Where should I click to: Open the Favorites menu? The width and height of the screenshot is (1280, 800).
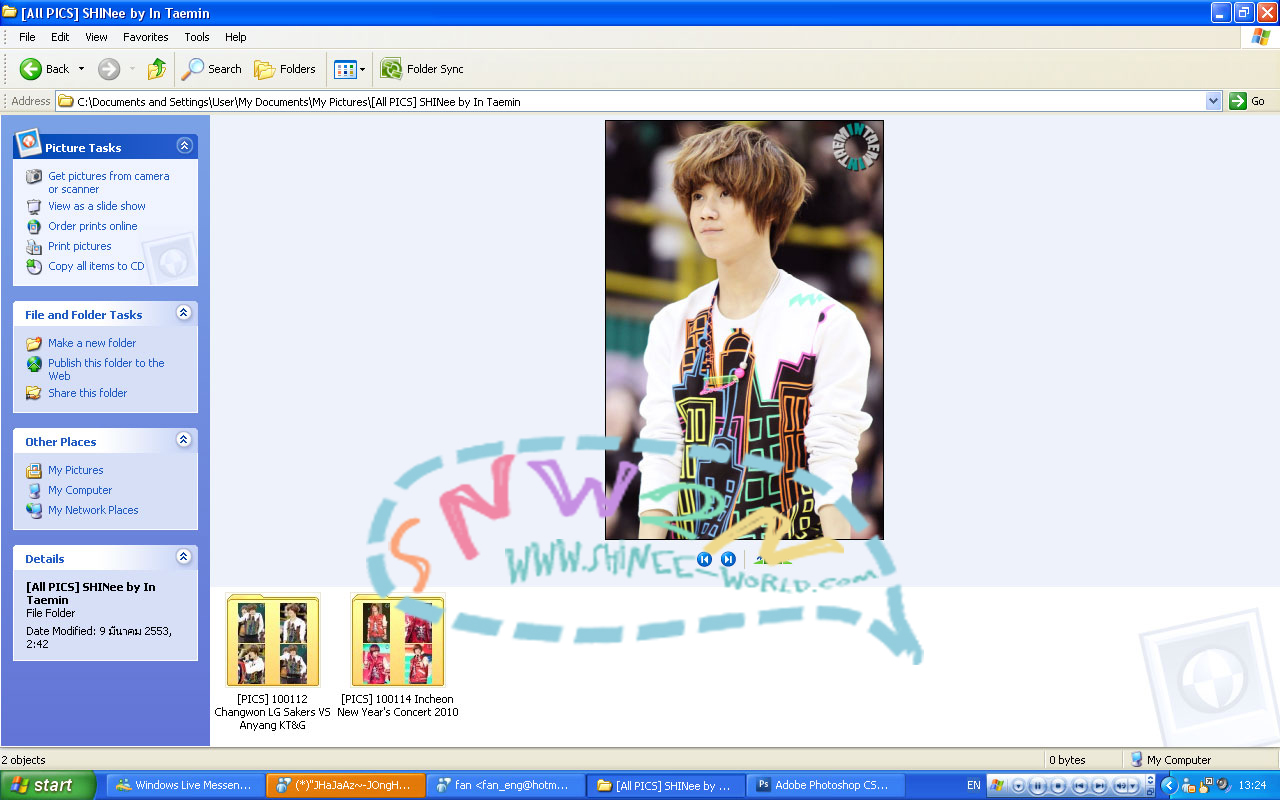click(x=146, y=37)
